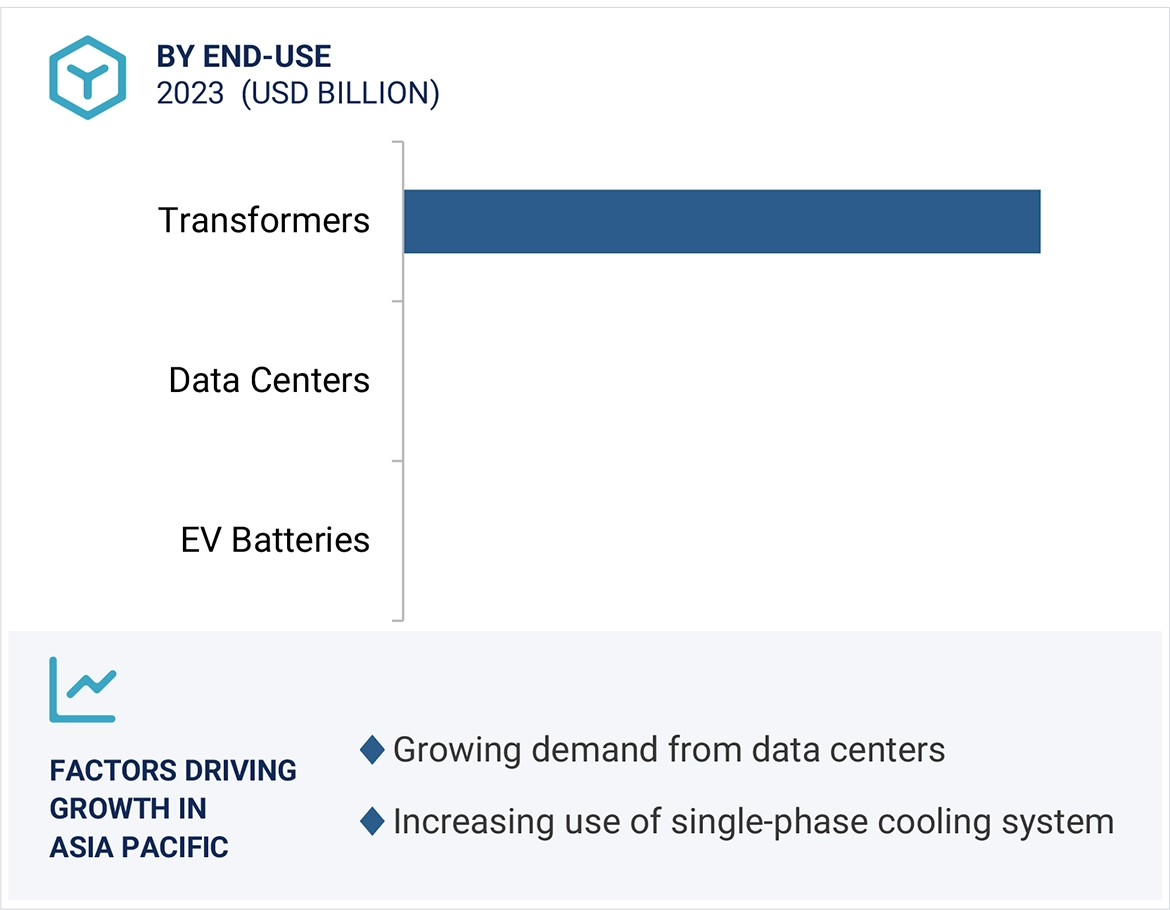Image resolution: width=1170 pixels, height=910 pixels.
Task: Click the 2023 year text
Action: (190, 94)
